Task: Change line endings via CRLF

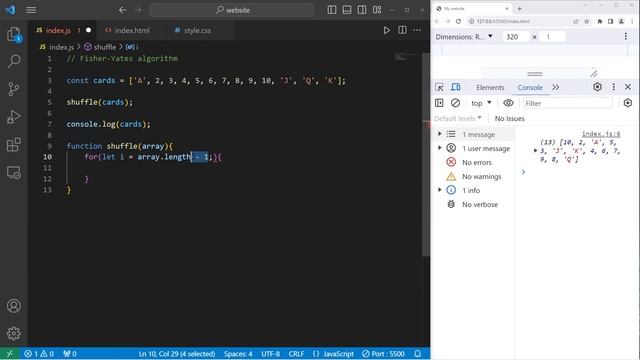Action: (296, 354)
